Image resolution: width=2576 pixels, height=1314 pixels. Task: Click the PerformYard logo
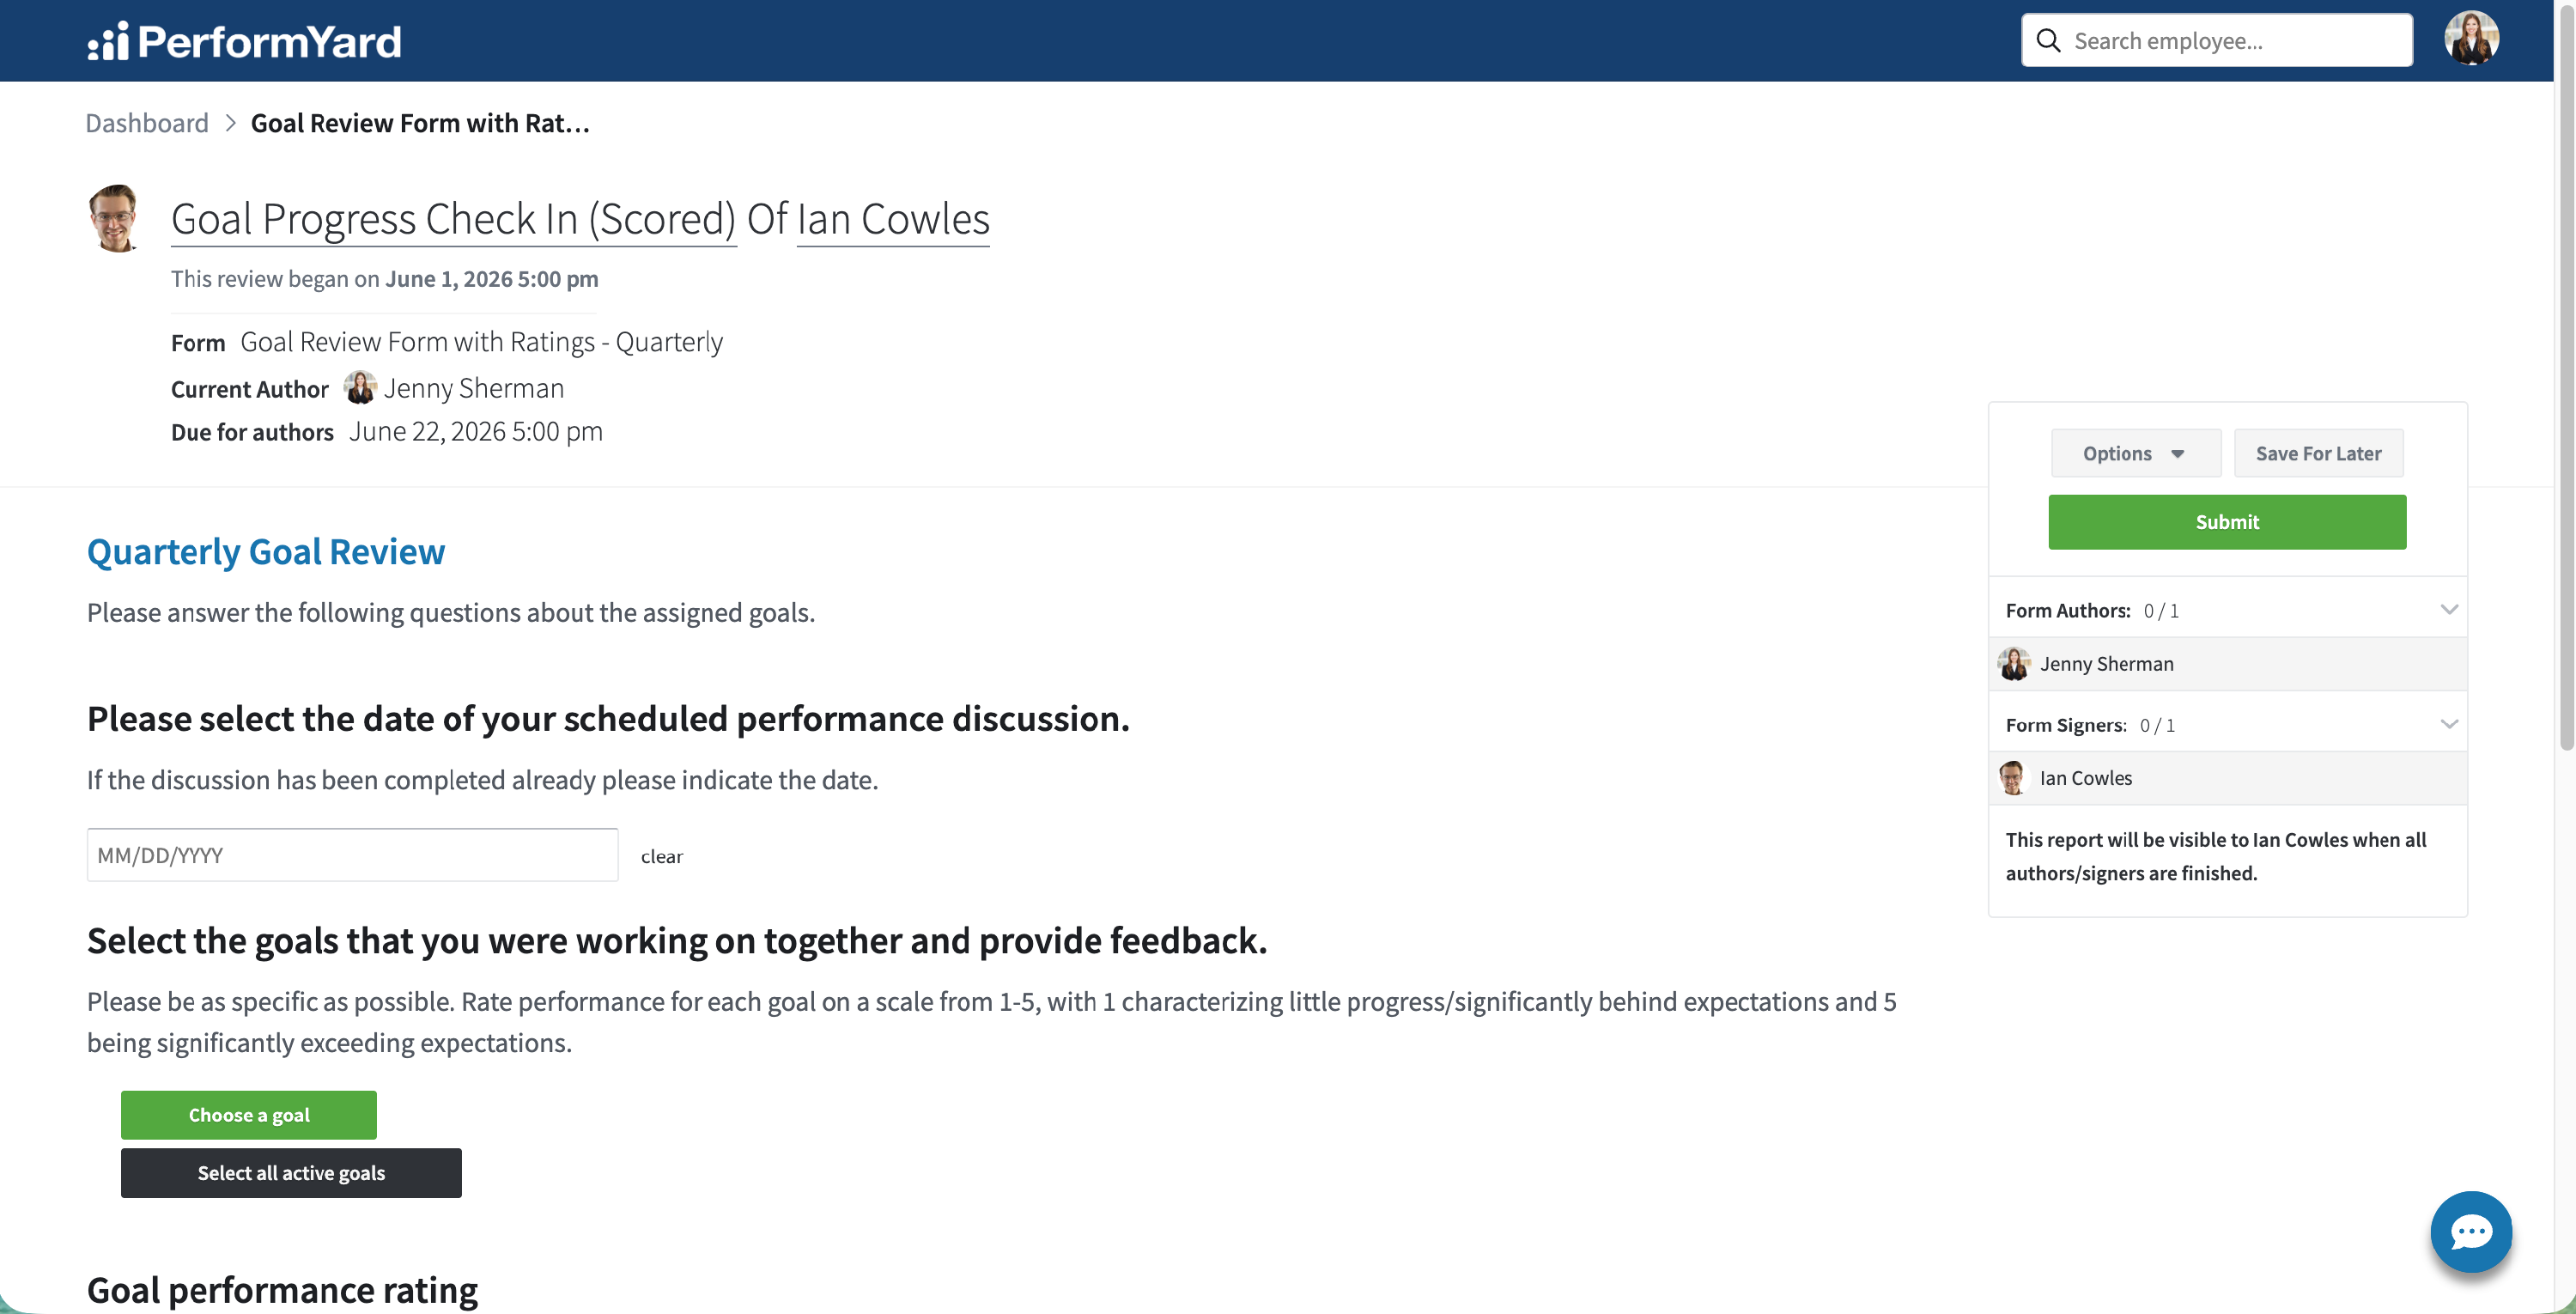(x=244, y=41)
